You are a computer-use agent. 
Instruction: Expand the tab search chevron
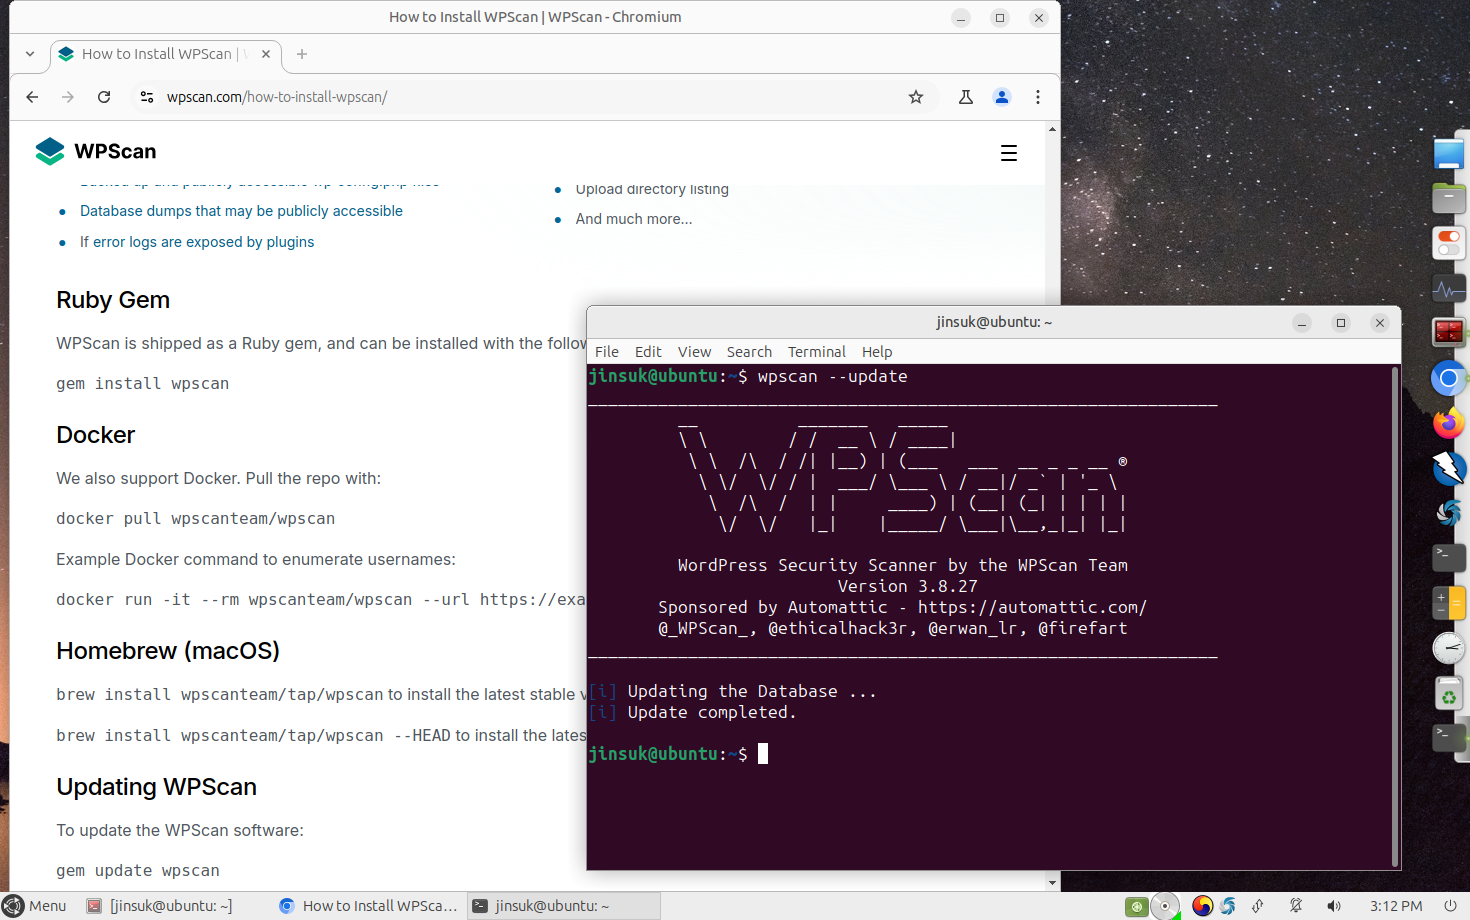30,54
